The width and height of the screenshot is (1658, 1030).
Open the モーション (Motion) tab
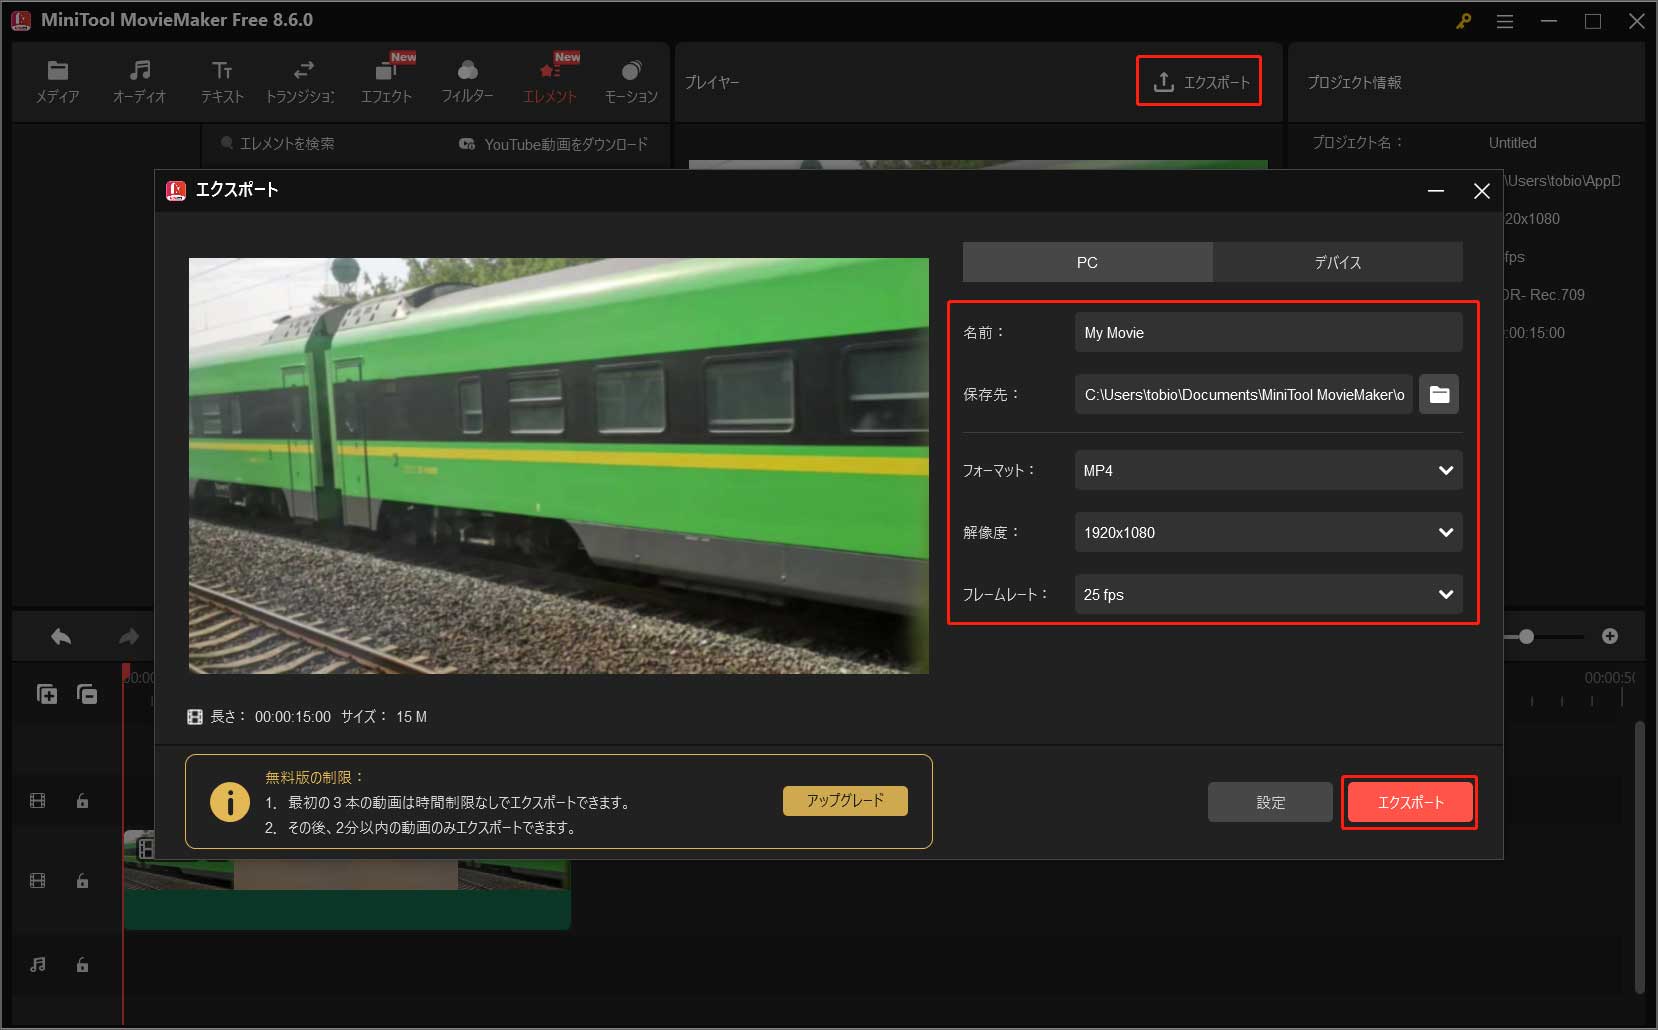point(631,82)
